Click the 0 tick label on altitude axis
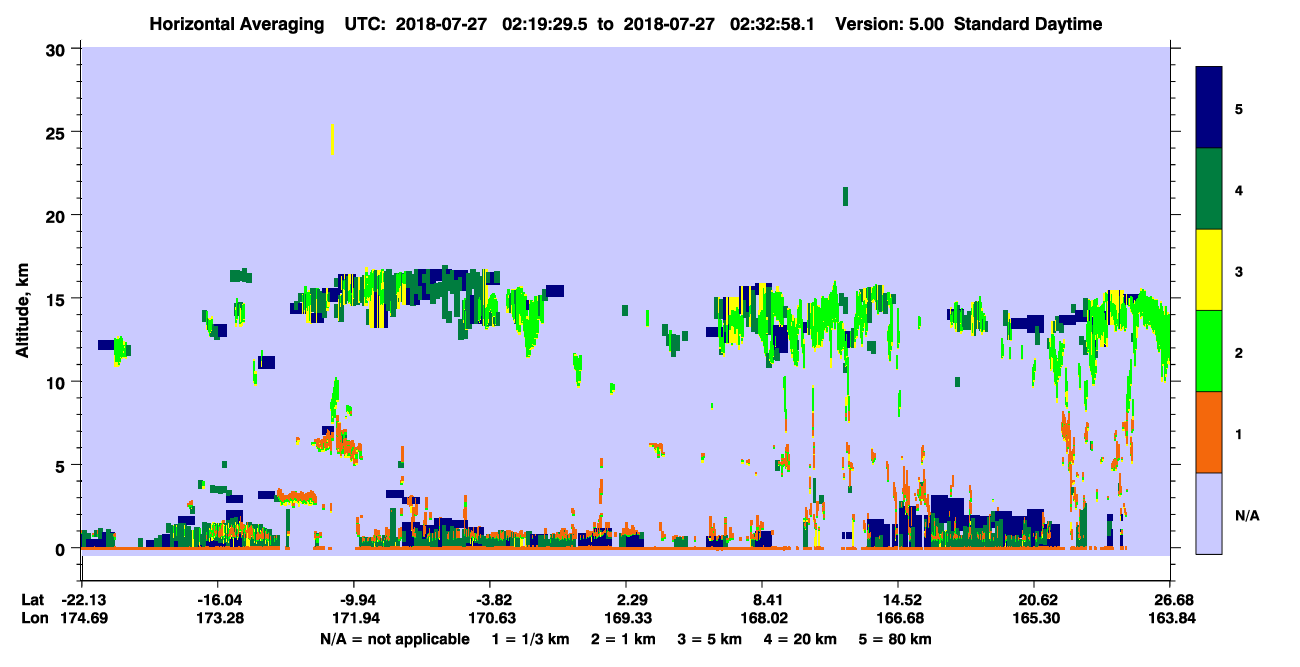1300x667 pixels. pyautogui.click(x=62, y=549)
